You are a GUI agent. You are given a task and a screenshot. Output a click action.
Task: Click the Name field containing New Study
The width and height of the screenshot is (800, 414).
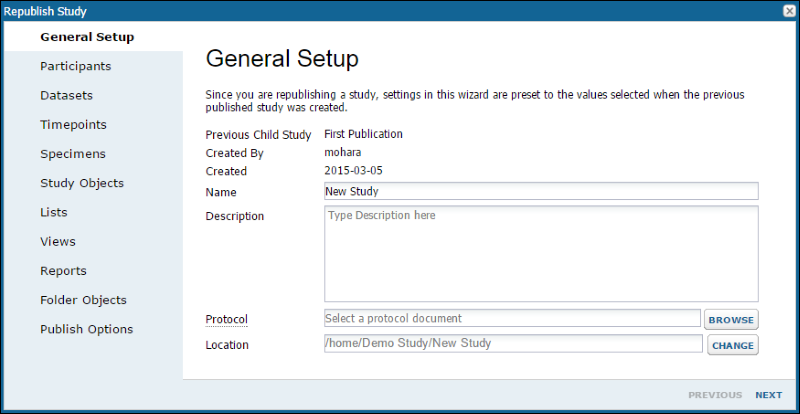coord(541,191)
